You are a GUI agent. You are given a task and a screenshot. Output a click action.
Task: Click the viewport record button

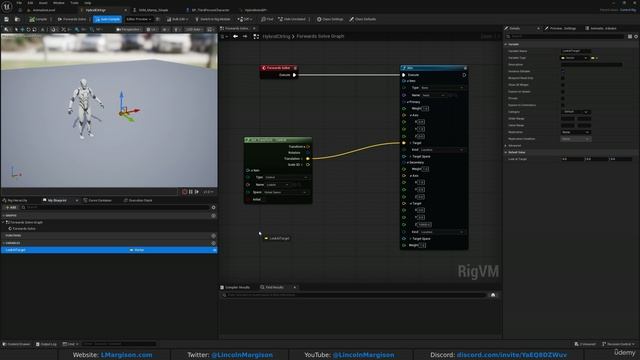(184, 191)
